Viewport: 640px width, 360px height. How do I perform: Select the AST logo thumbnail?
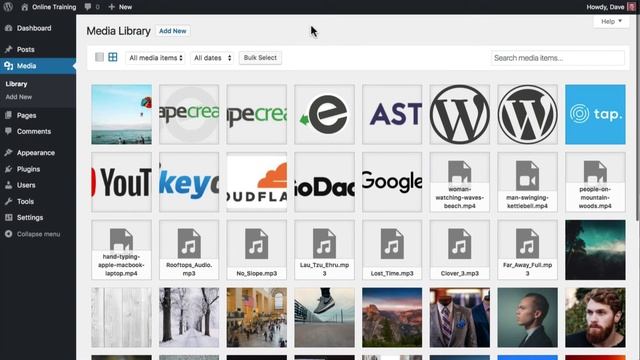(392, 114)
